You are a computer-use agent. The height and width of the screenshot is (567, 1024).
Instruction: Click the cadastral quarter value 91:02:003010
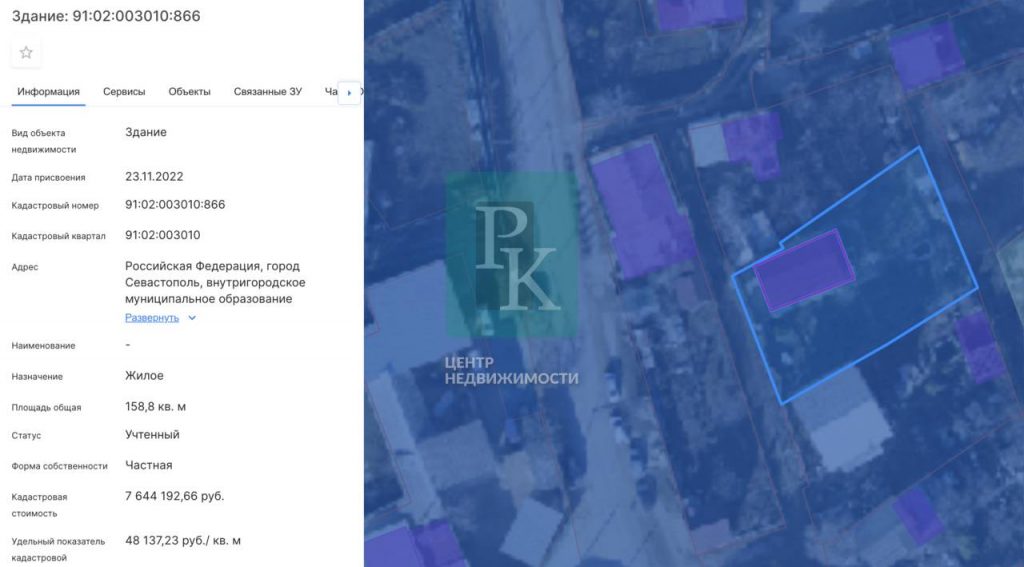pos(163,236)
